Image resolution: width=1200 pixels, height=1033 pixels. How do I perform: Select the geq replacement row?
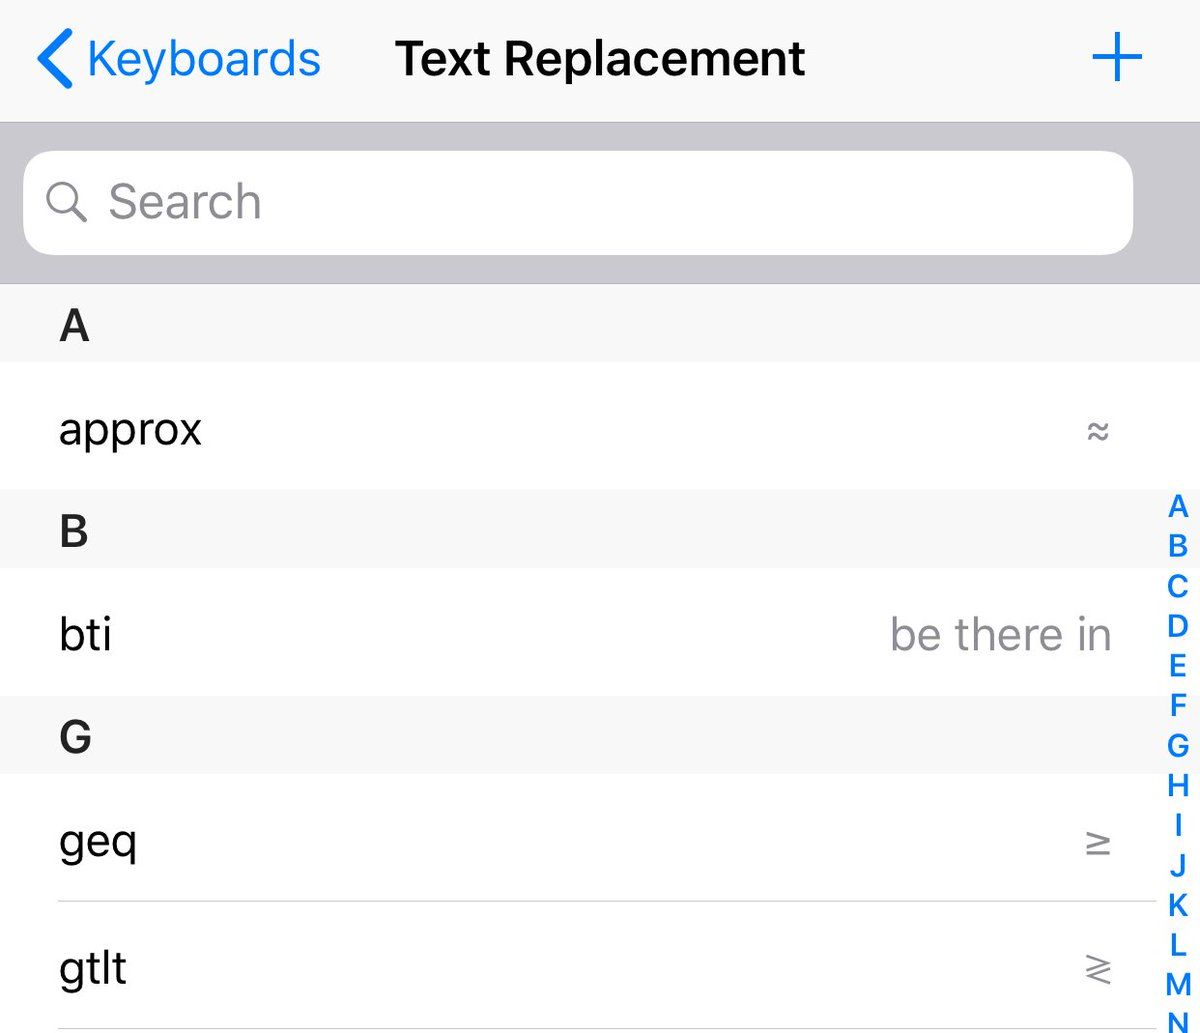coord(580,843)
